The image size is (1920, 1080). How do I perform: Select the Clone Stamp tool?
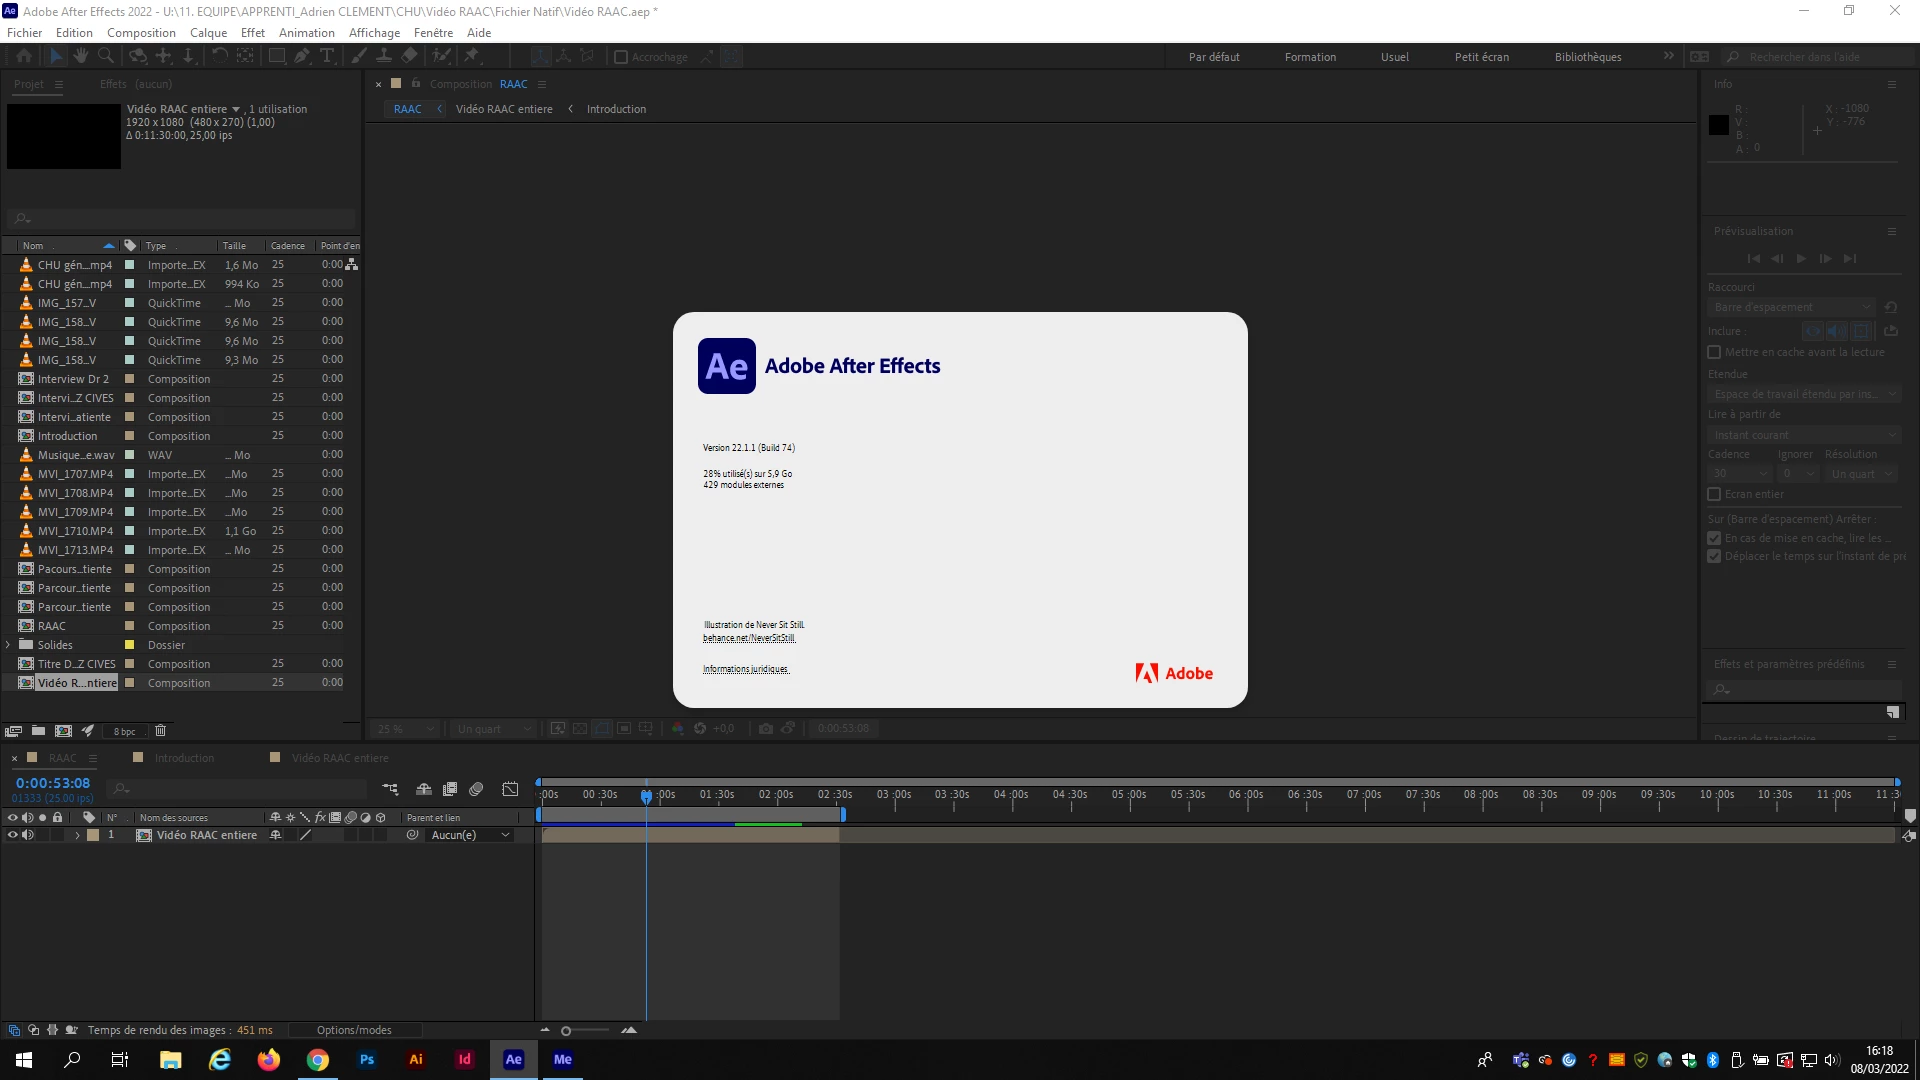pyautogui.click(x=384, y=56)
